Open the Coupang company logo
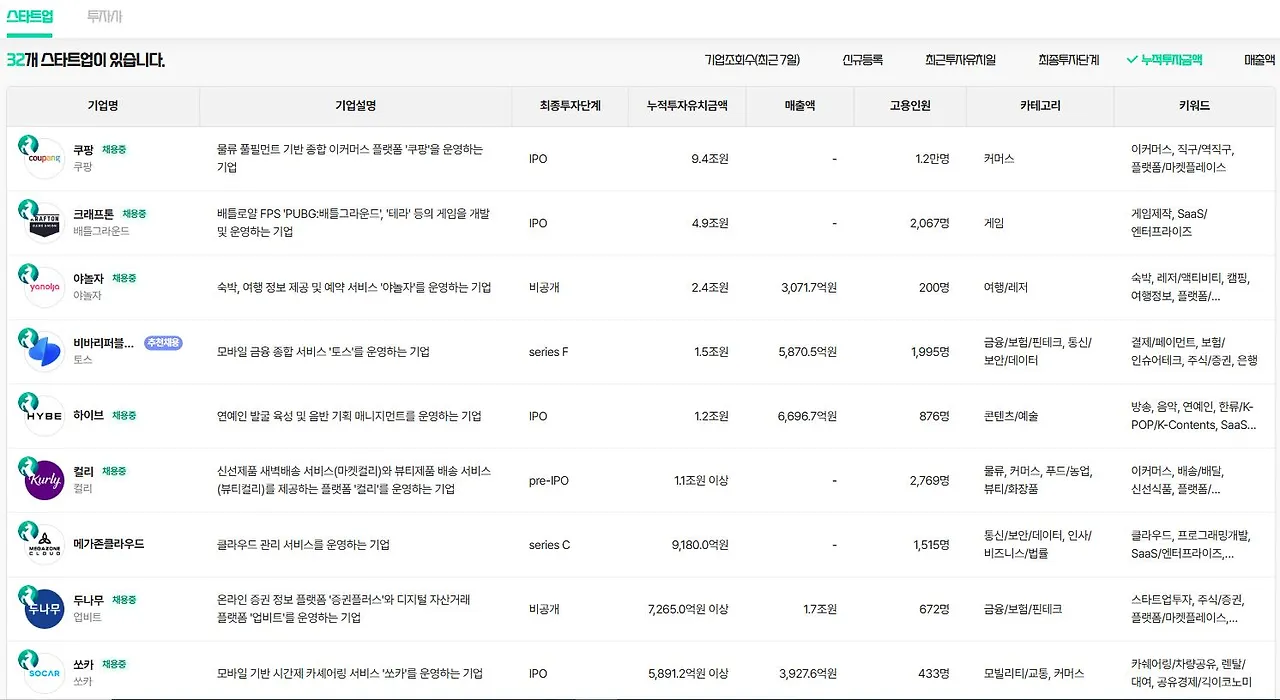Image resolution: width=1280 pixels, height=700 pixels. 44,159
